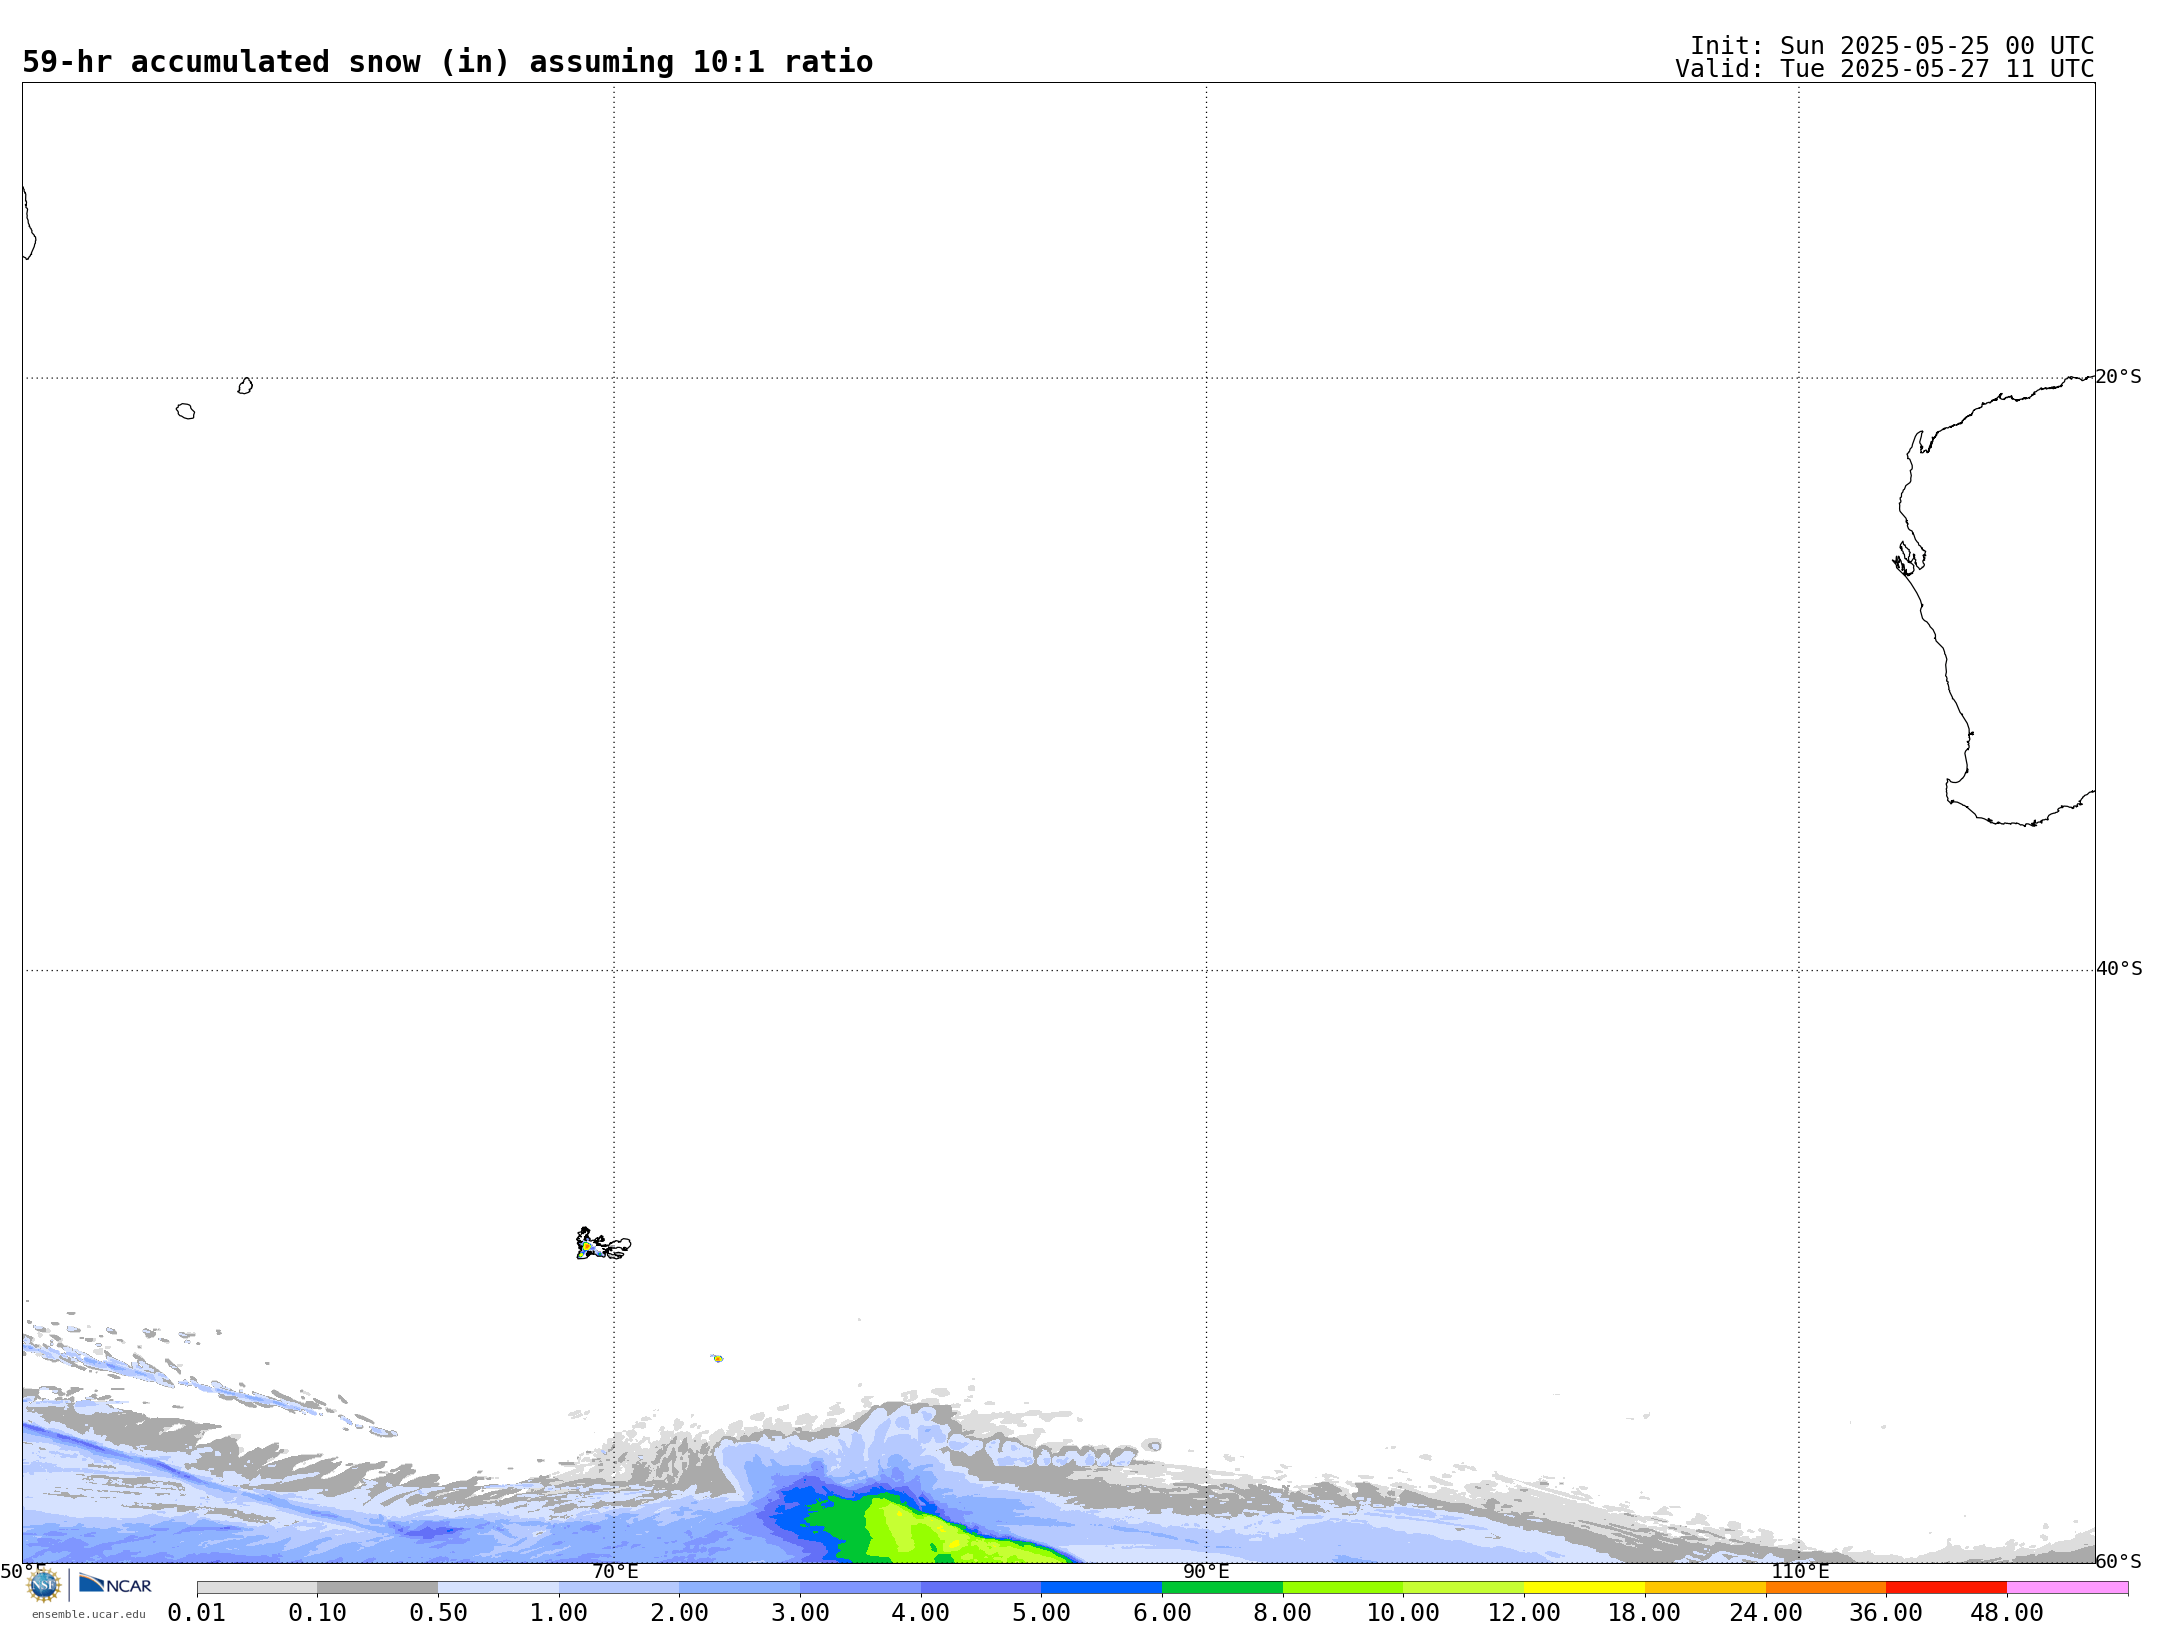Viewport: 2160px width, 1626px height.
Task: Click the small Heard Island snow spot
Action: click(x=717, y=1358)
